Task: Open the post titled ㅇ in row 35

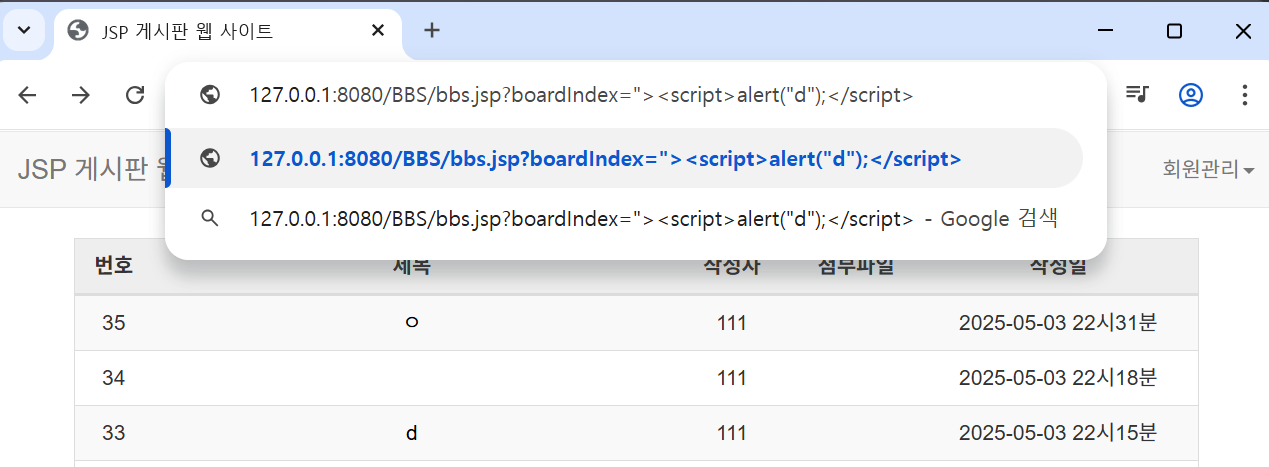Action: (x=411, y=323)
